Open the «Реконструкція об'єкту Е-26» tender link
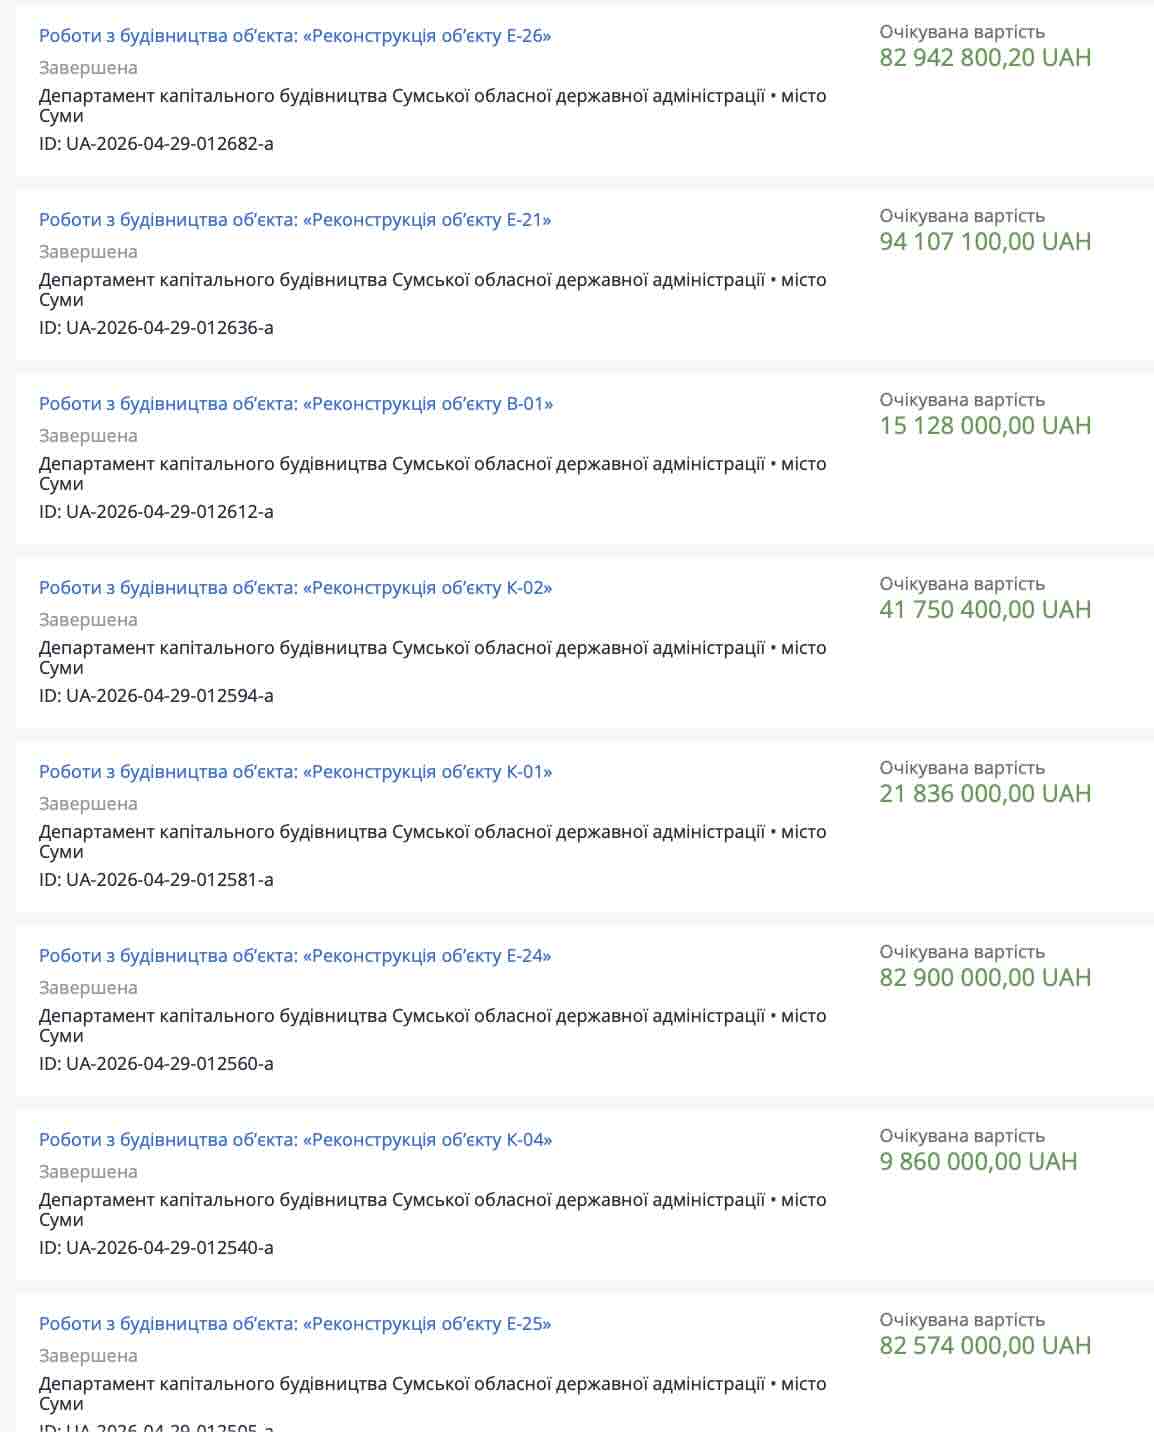Screen dimensions: 1154x1432 [x=295, y=36]
